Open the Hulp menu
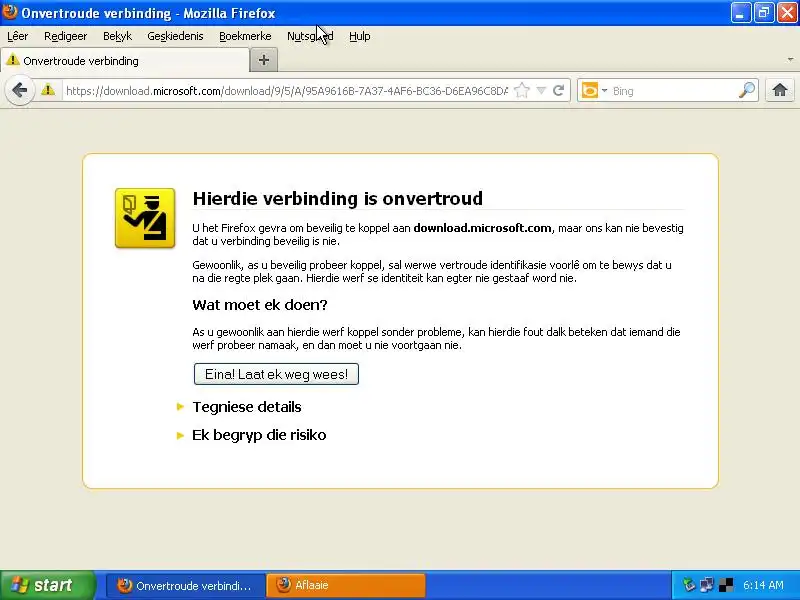Viewport: 800px width, 600px height. click(360, 36)
